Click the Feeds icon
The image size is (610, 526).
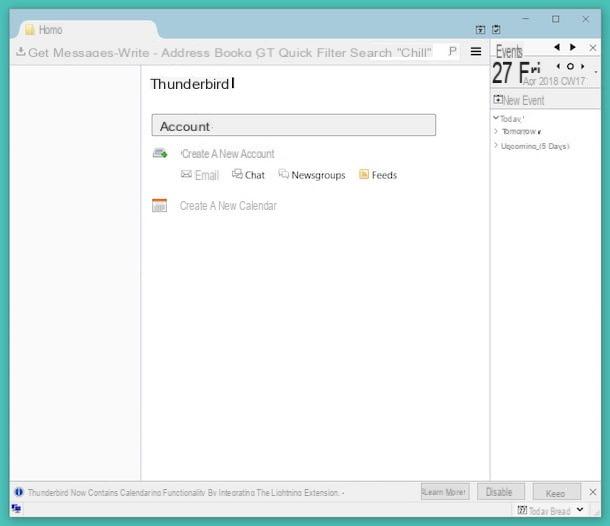click(x=364, y=174)
